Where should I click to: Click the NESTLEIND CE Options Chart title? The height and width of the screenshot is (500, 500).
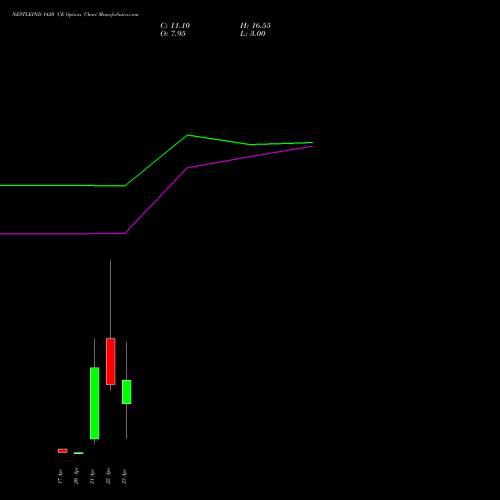75,15
